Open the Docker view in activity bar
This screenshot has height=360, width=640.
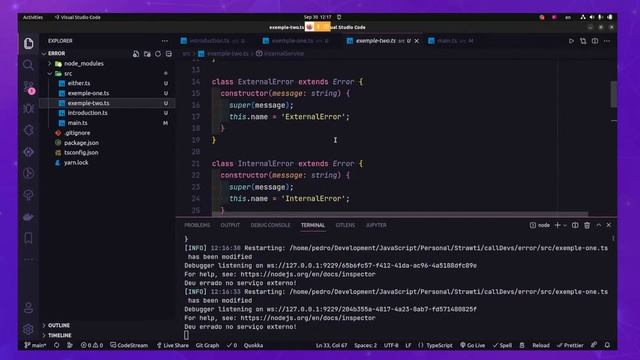(x=29, y=217)
